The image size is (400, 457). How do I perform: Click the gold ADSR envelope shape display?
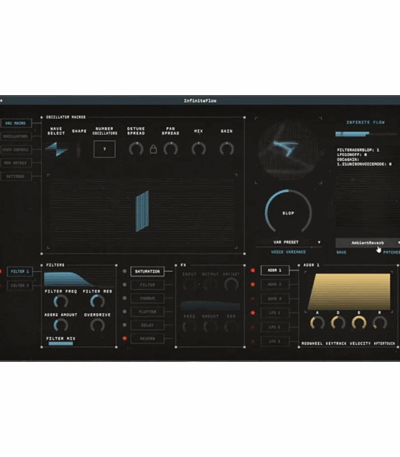click(x=349, y=292)
